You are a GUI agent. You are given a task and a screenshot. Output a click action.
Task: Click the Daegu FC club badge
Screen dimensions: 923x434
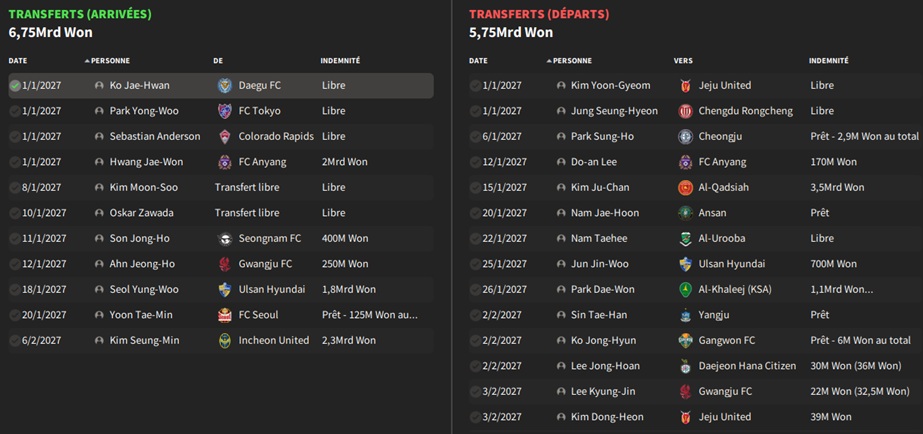[x=224, y=86]
